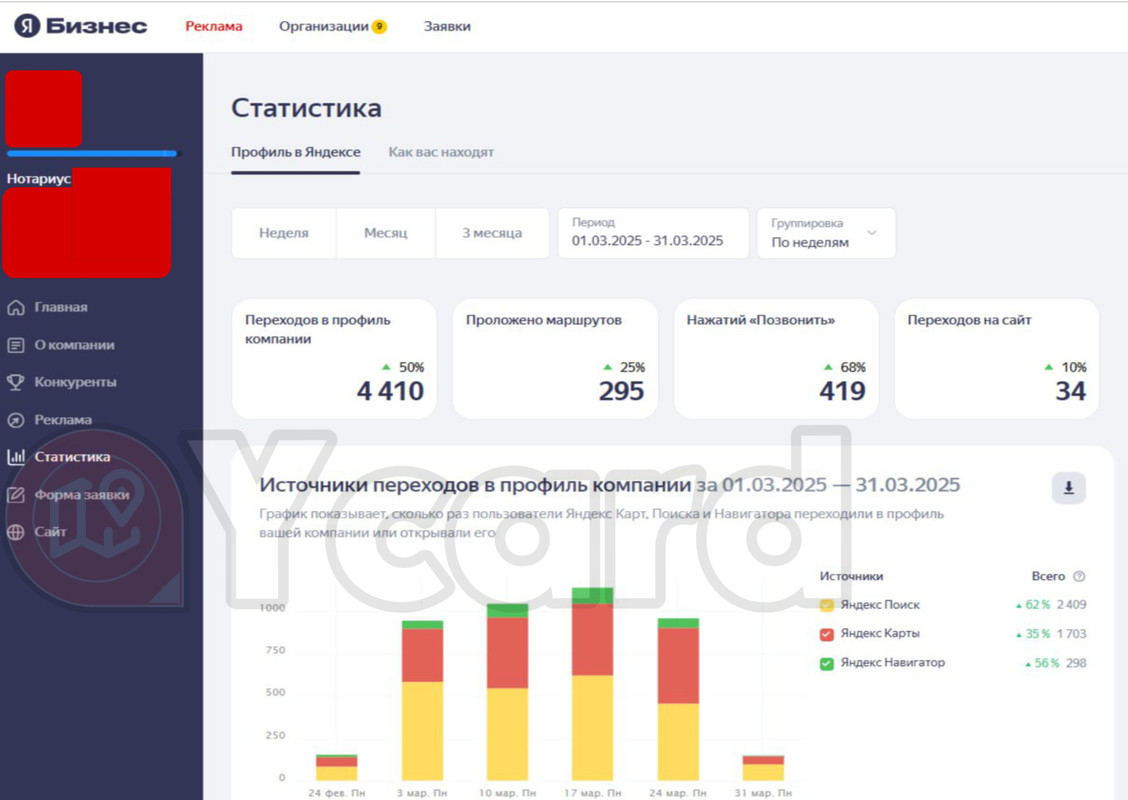Open Форма заявки in sidebar
The image size is (1128, 800).
pyautogui.click(x=82, y=495)
